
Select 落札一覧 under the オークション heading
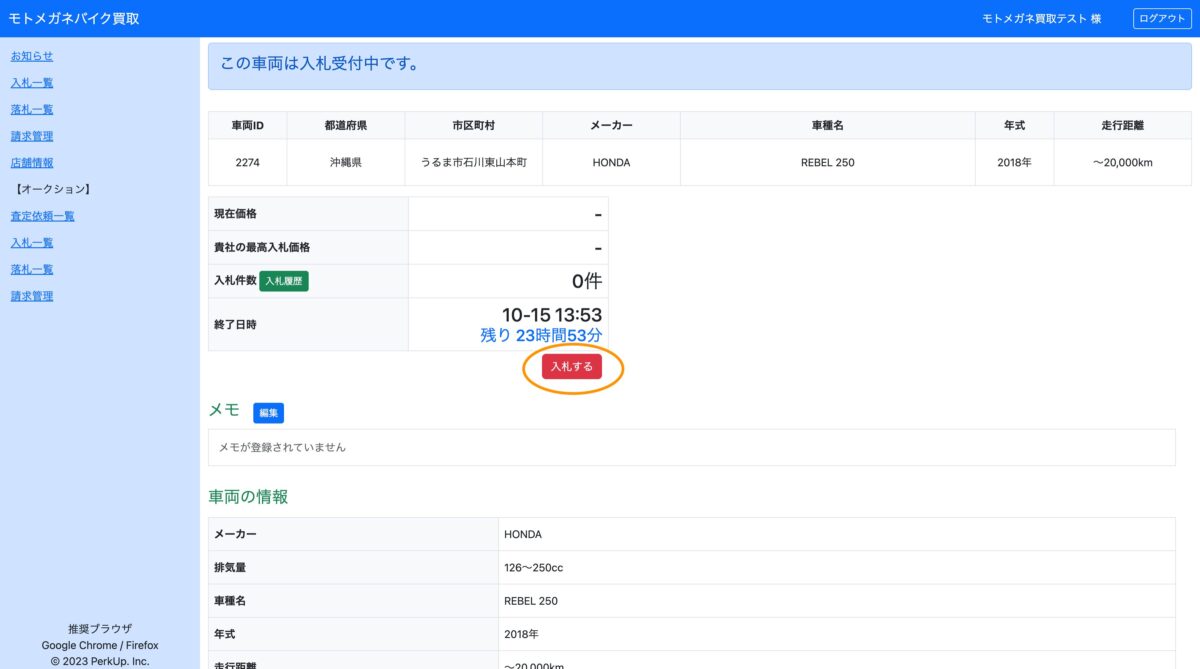(32, 269)
